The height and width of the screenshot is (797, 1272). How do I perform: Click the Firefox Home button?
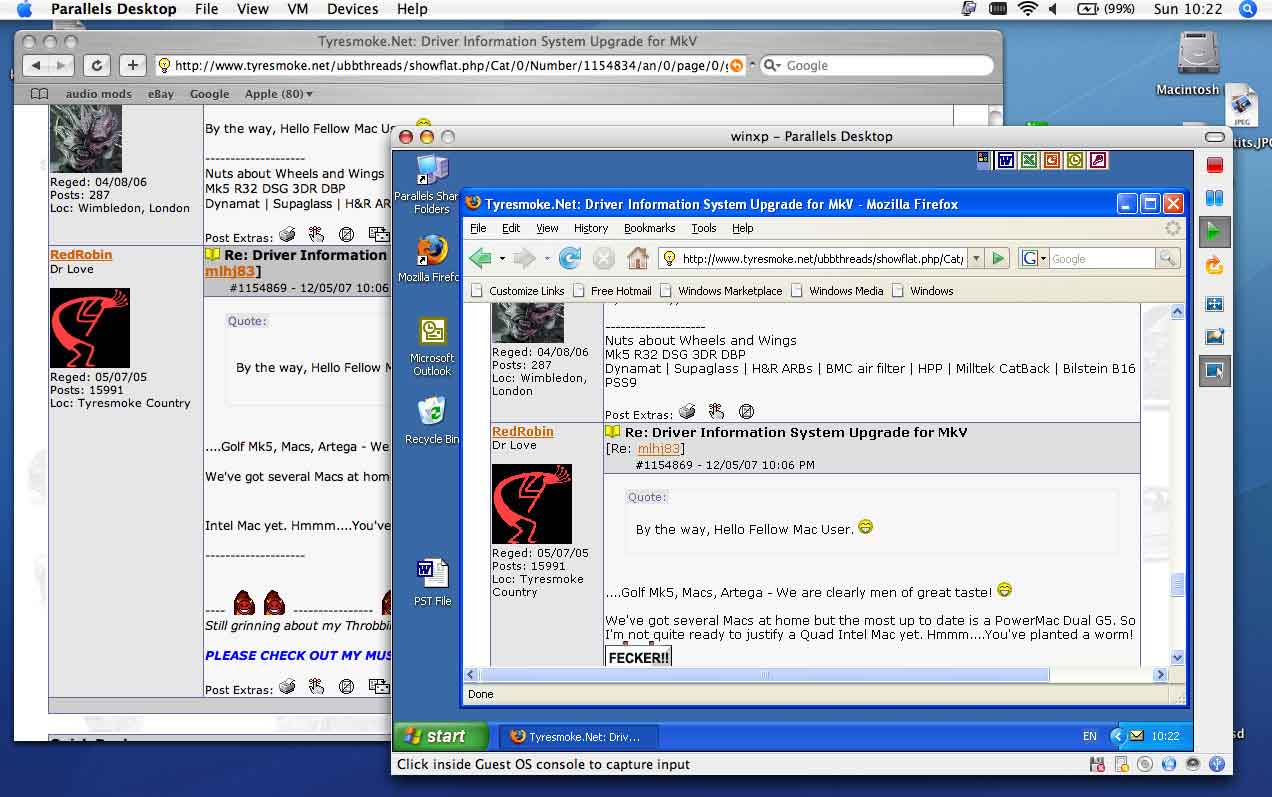point(637,259)
